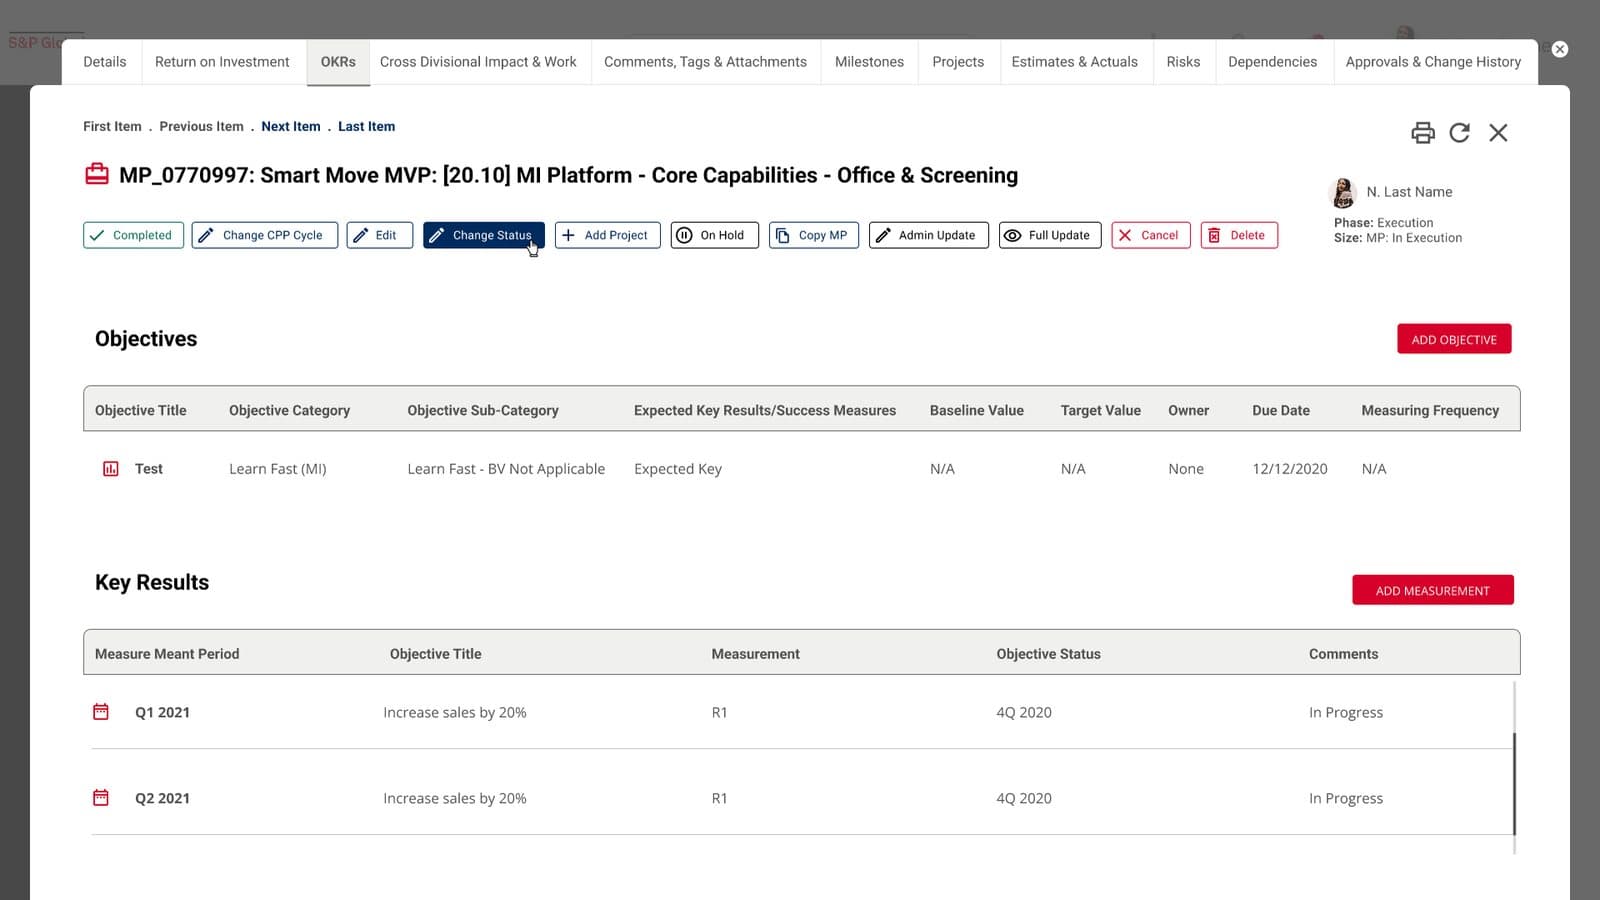Open Approvals & Change History tab
This screenshot has width=1600, height=900.
(x=1433, y=62)
